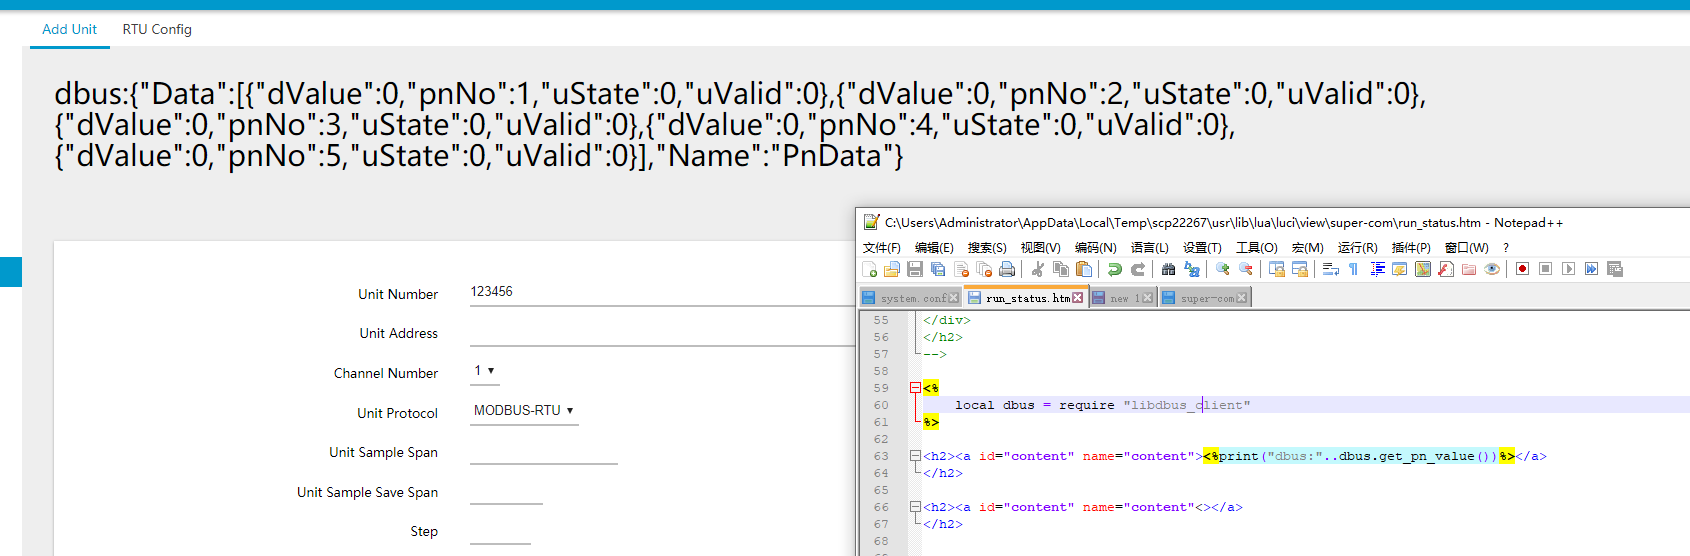
Task: Toggle the Word Wrap icon in Notepad++
Action: coord(1331,269)
